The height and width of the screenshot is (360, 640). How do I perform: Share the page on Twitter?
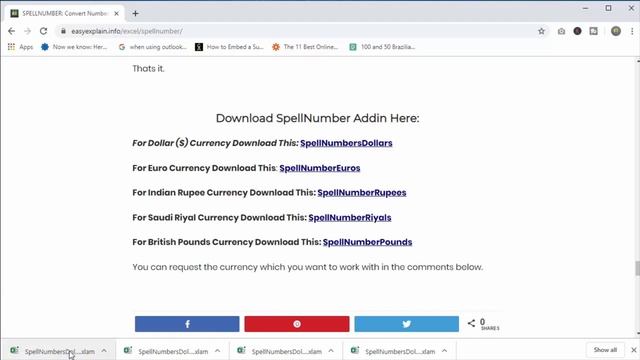(x=407, y=324)
